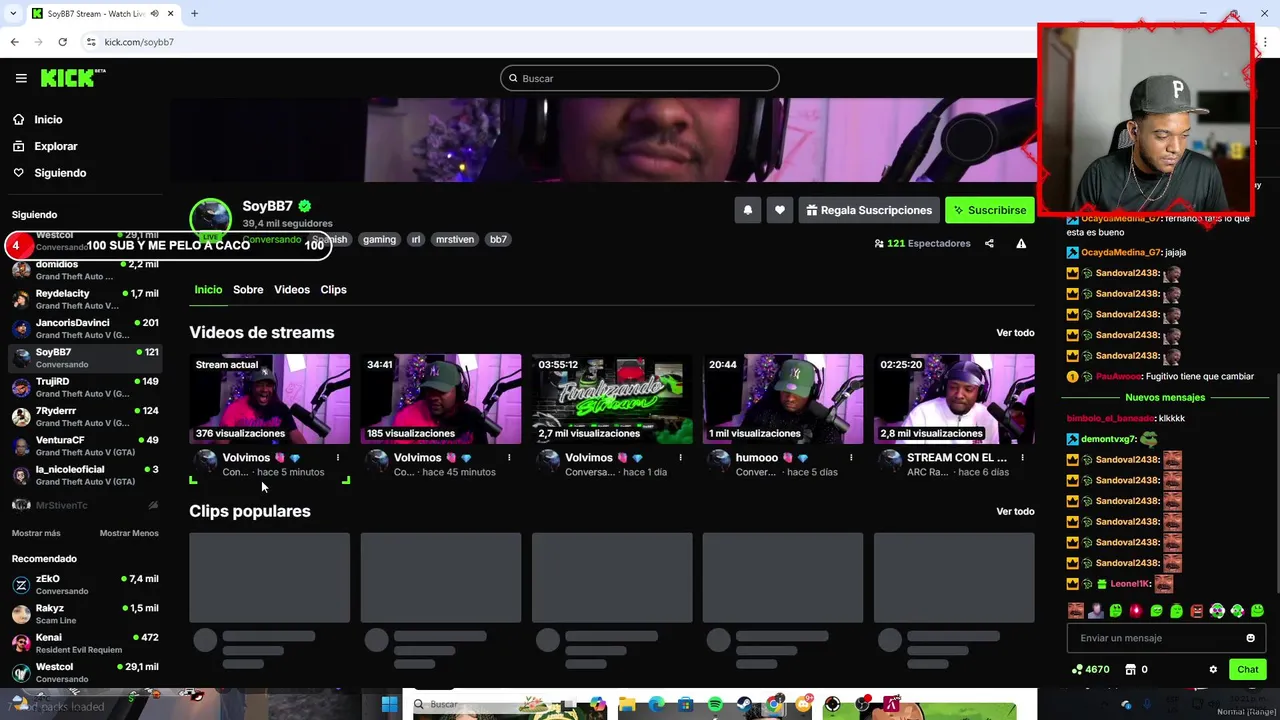Click Ver todo for Videos de streams
Screen dimensions: 1280x720
[x=1015, y=332]
